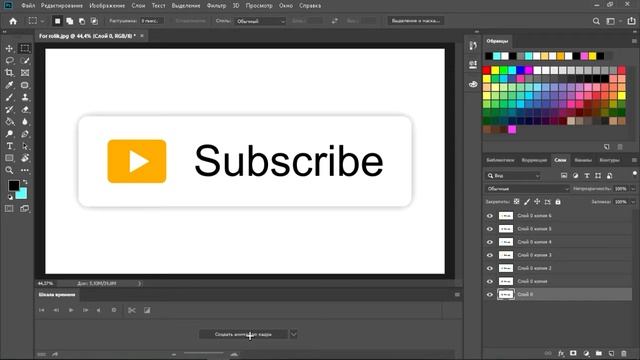Select the Move tool
Screen dimensions: 640x360
(x=9, y=48)
